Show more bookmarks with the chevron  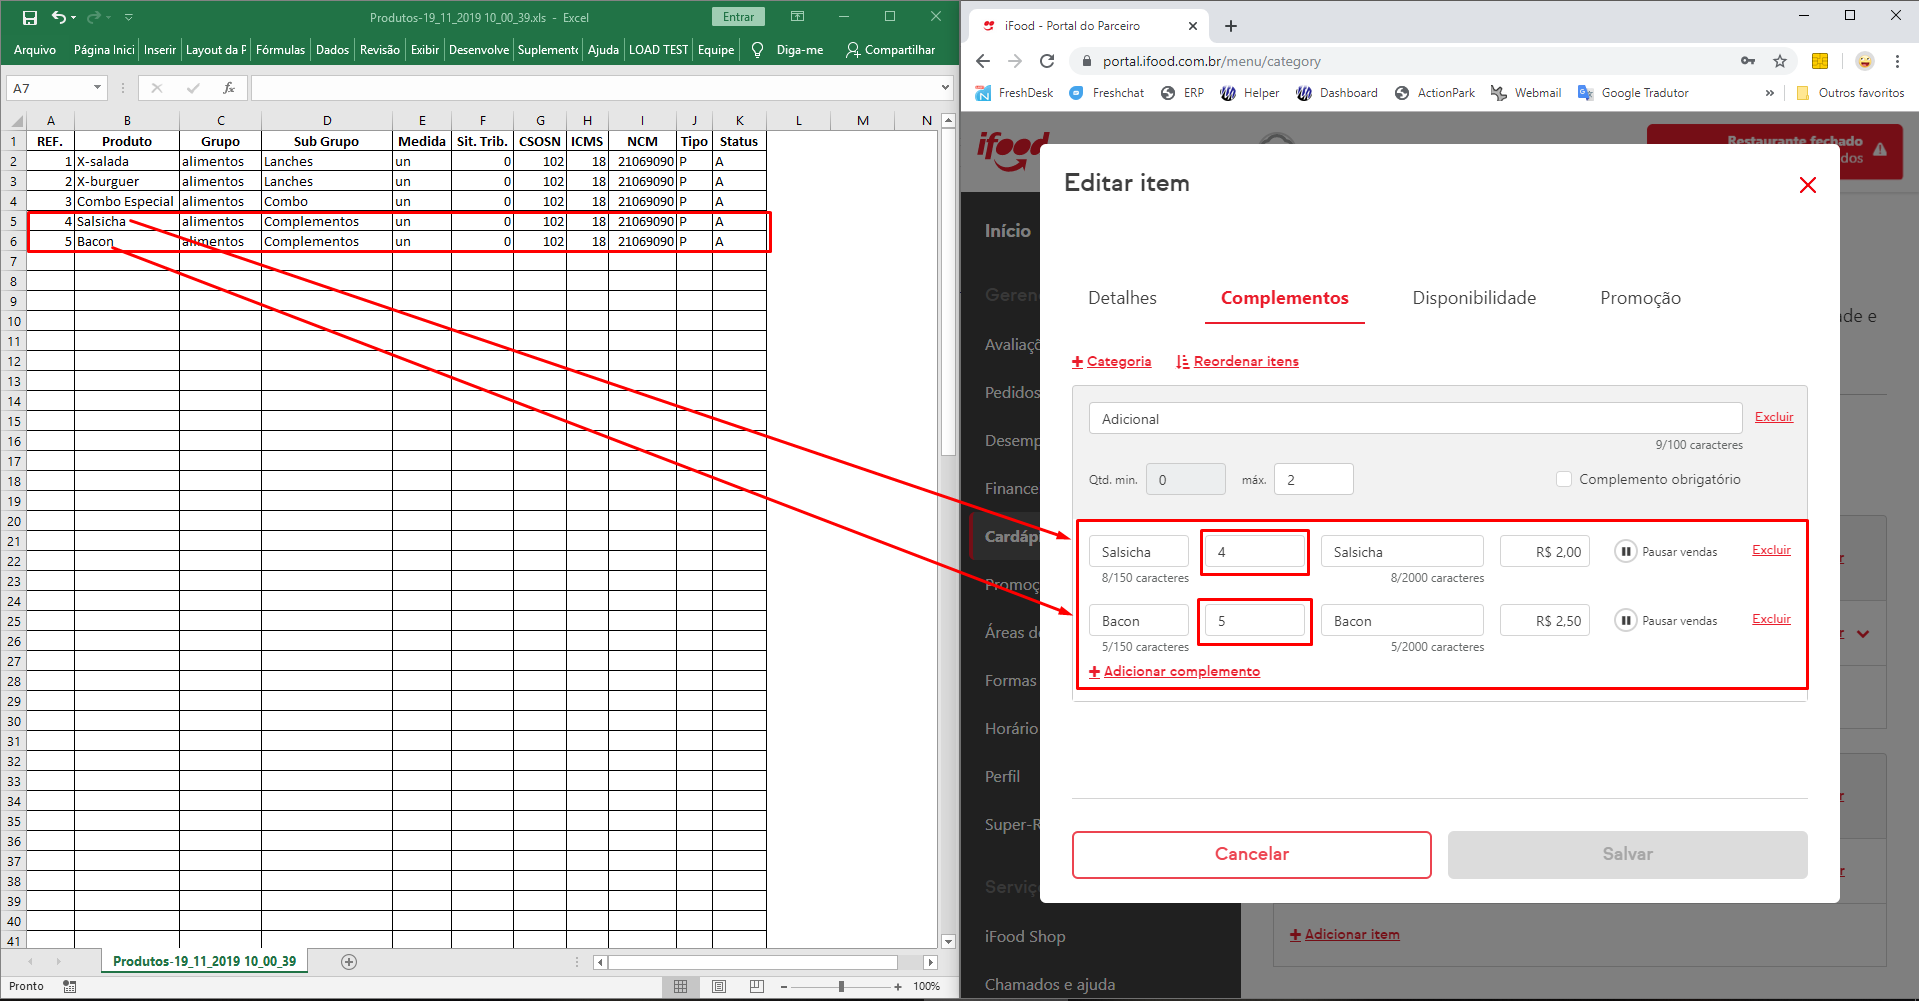1770,93
